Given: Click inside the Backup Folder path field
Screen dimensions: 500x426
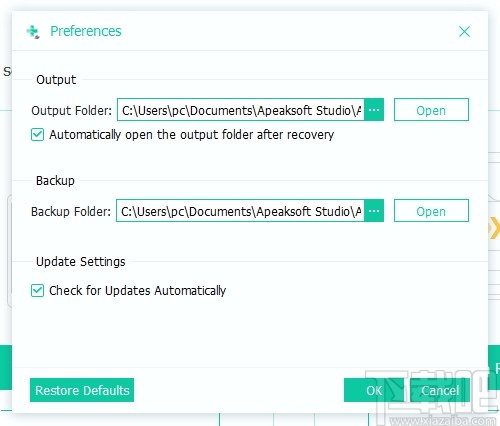Looking at the screenshot, I should [x=240, y=211].
